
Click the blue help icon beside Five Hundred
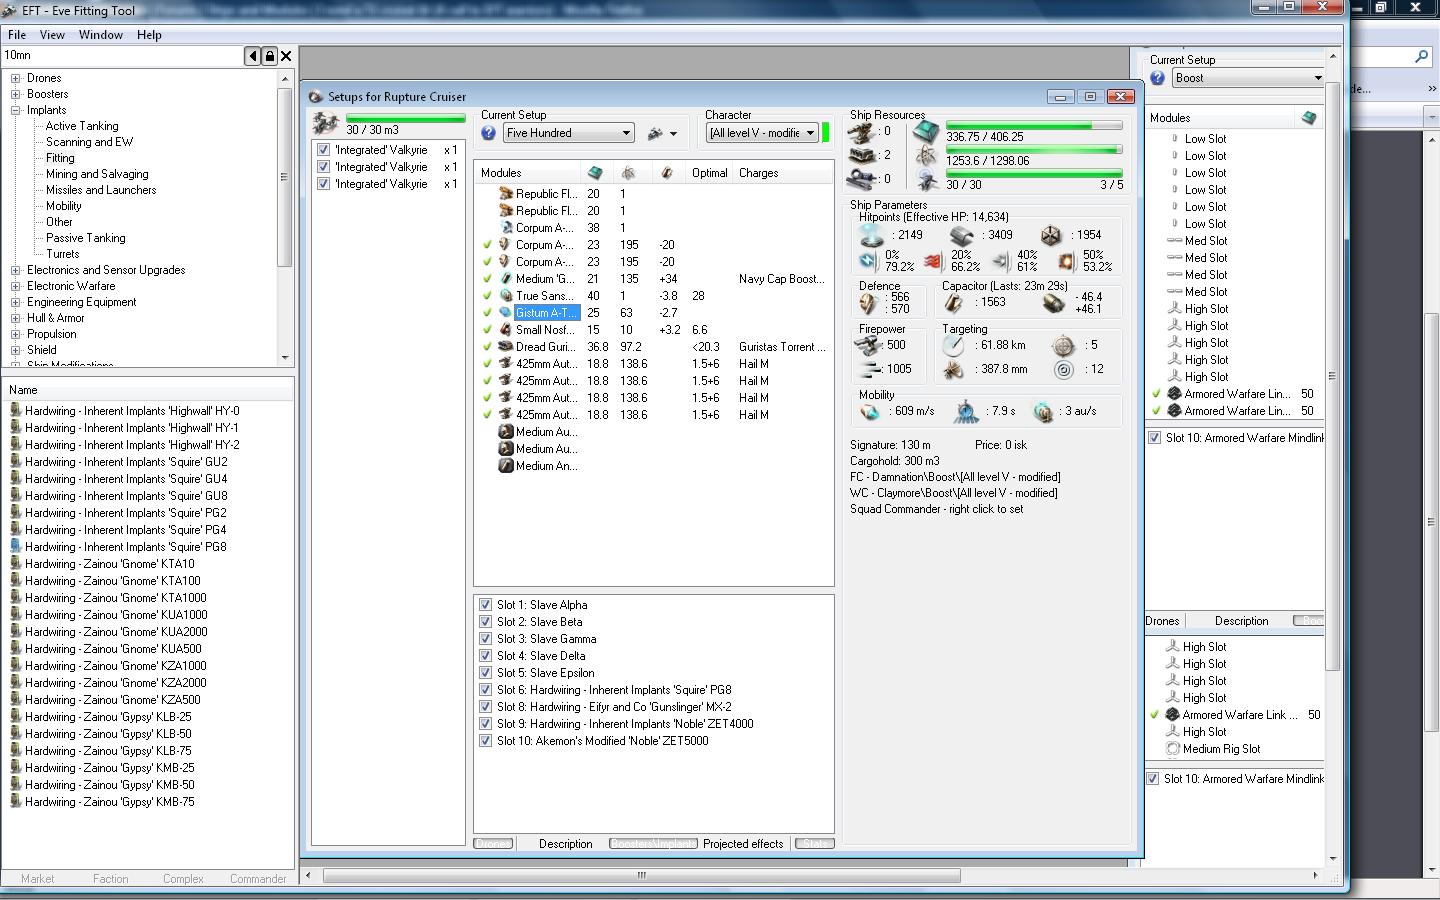click(x=489, y=133)
